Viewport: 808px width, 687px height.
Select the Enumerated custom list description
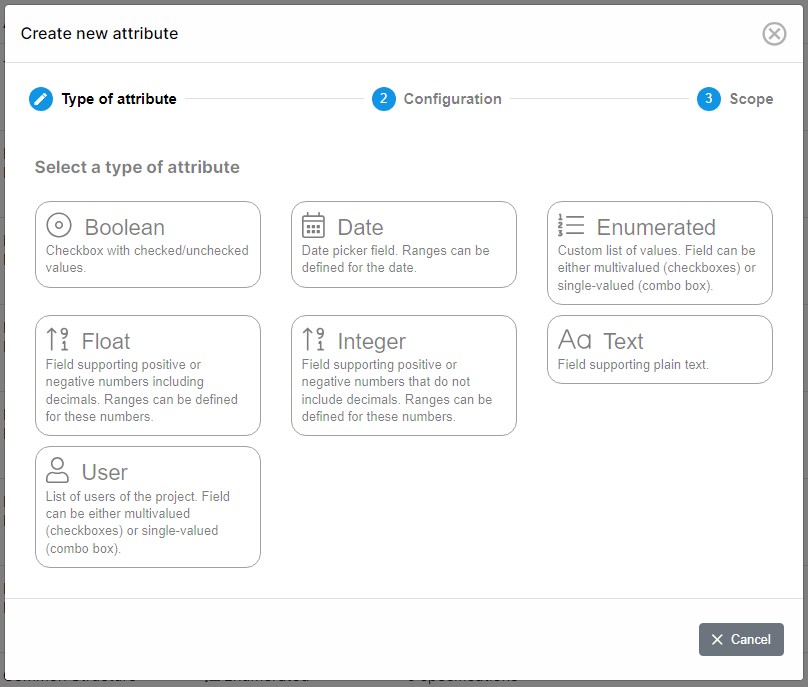pos(657,268)
